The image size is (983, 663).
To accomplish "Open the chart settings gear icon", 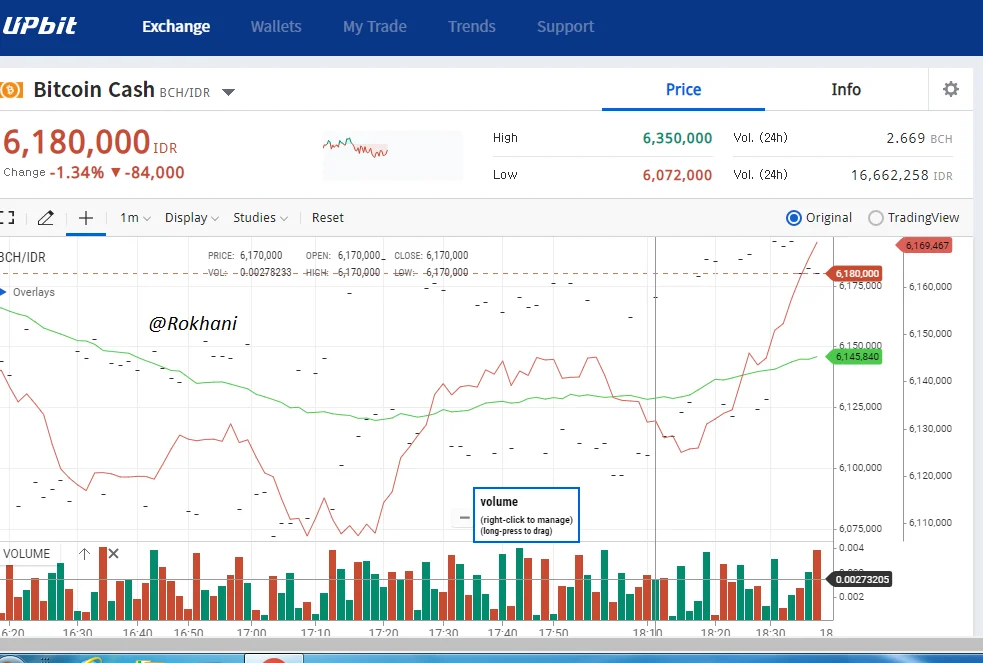I will click(950, 89).
